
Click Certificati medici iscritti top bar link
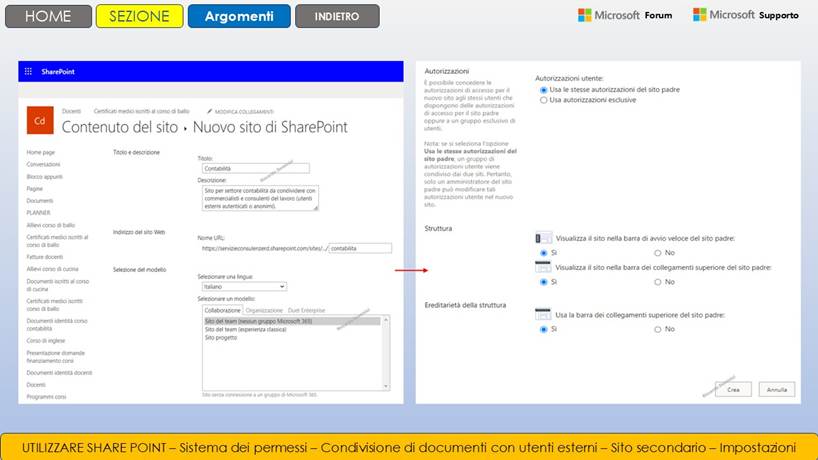141,111
